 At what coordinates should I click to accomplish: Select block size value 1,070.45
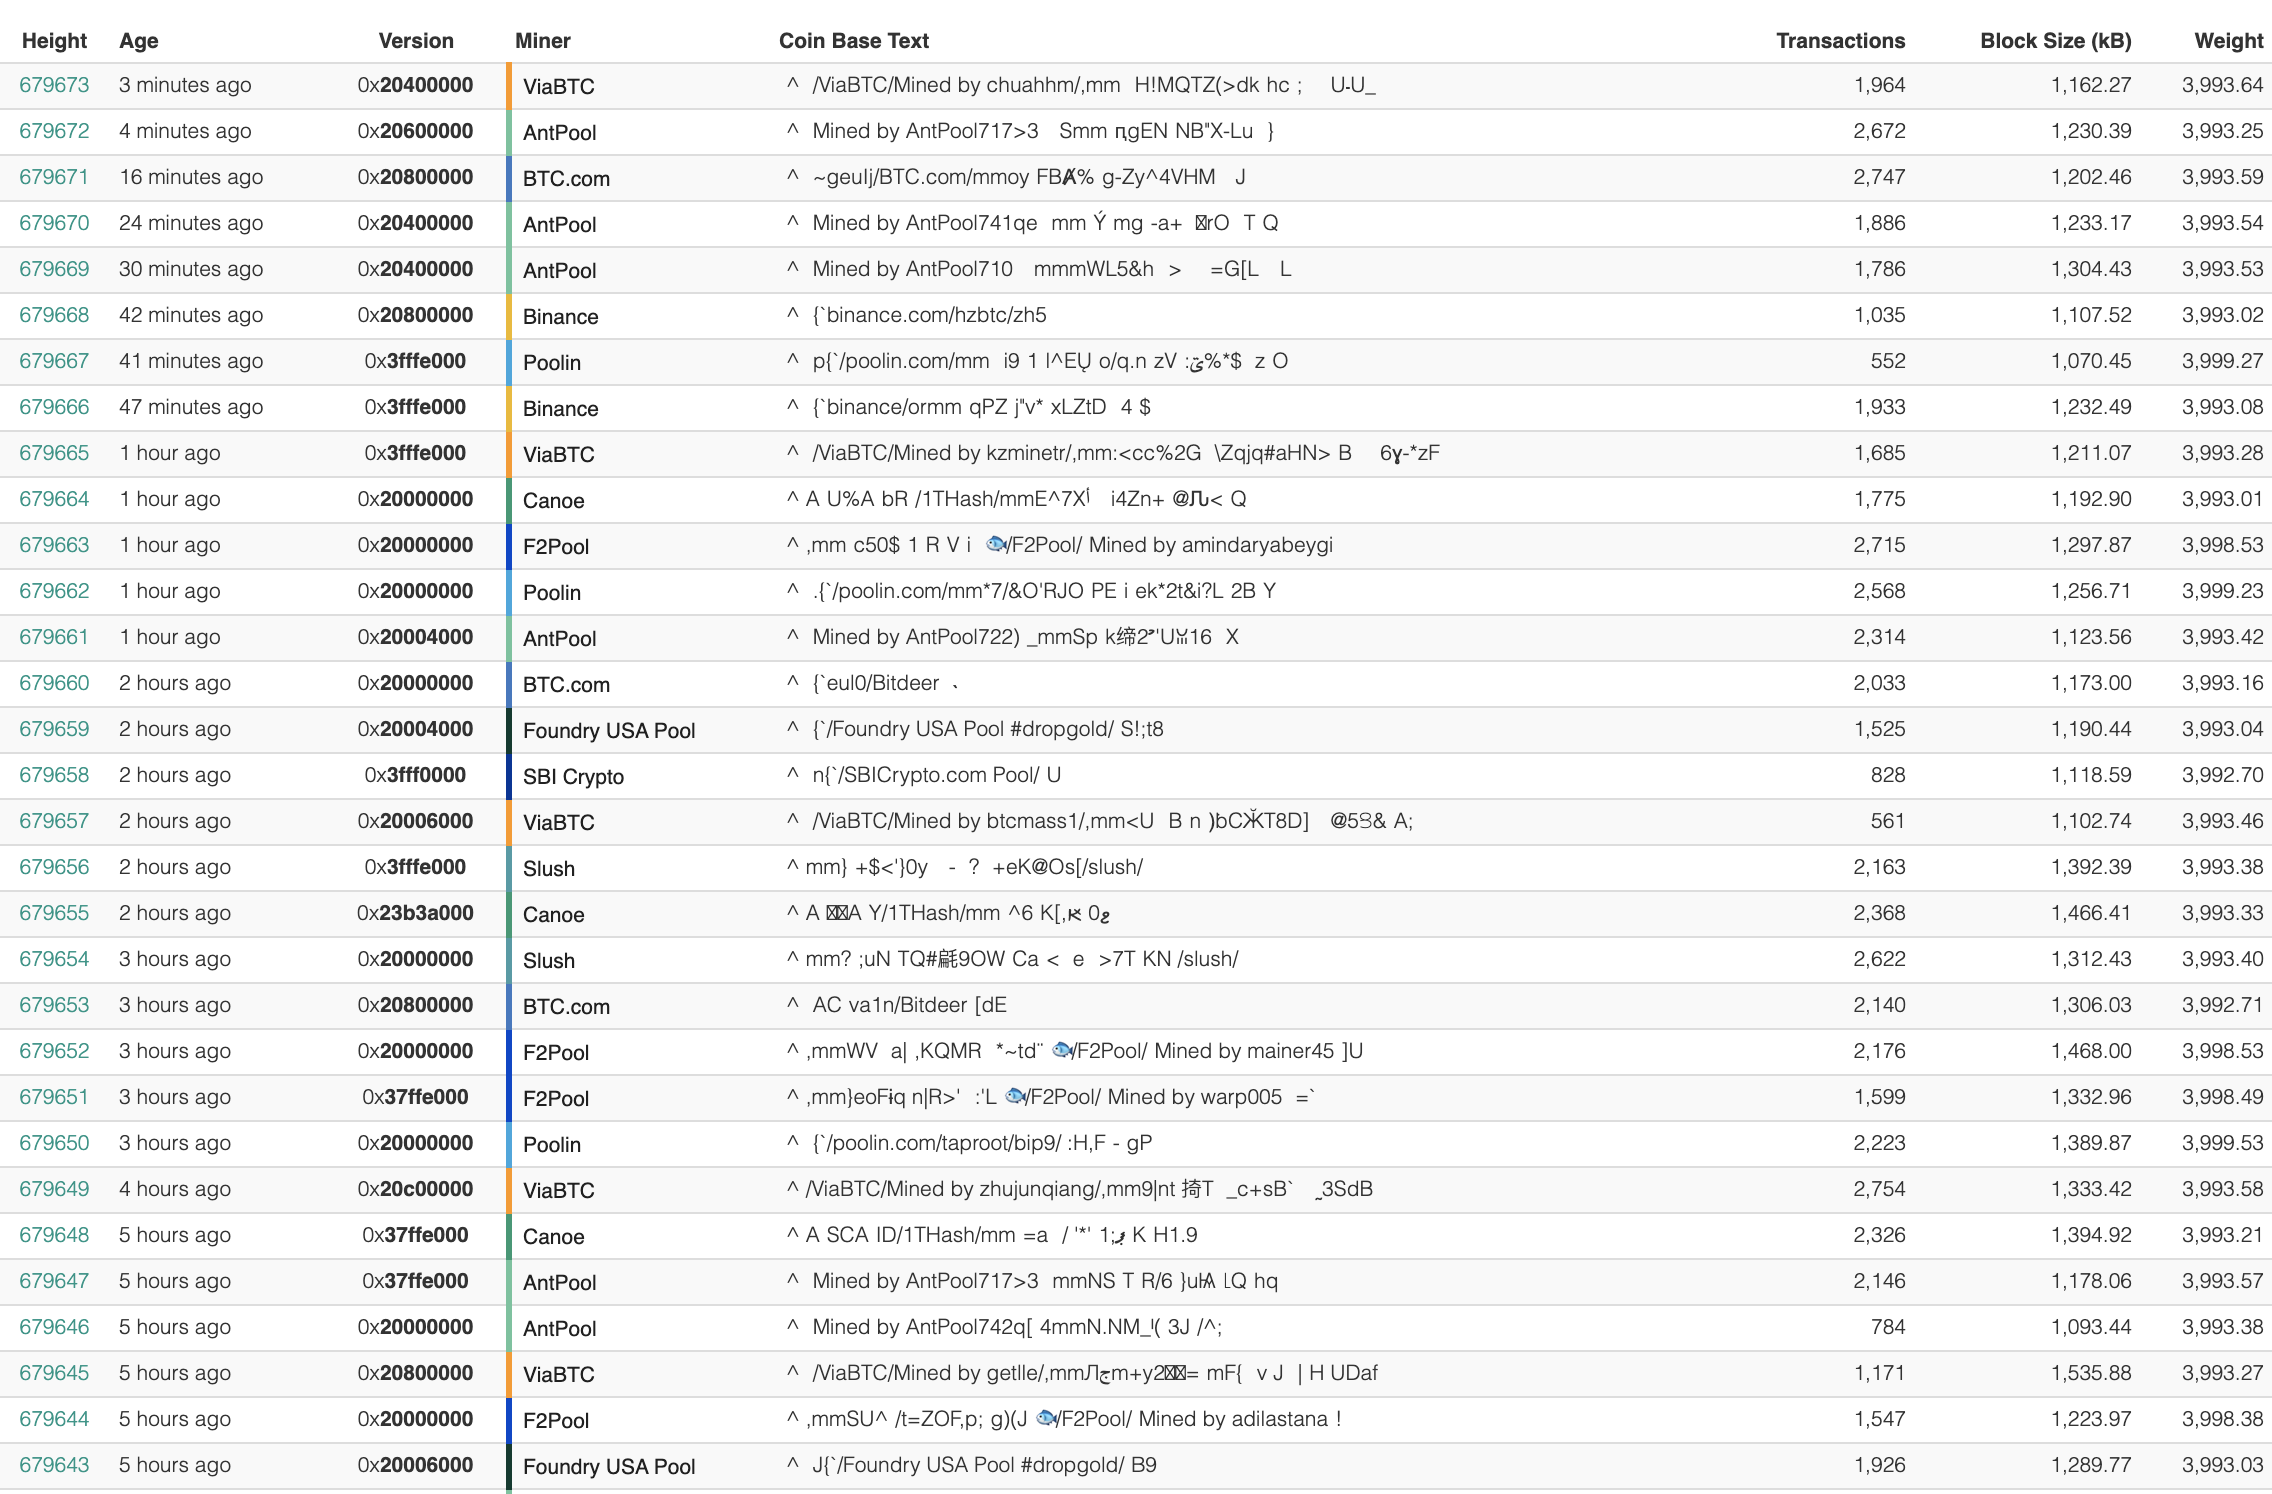click(2091, 361)
